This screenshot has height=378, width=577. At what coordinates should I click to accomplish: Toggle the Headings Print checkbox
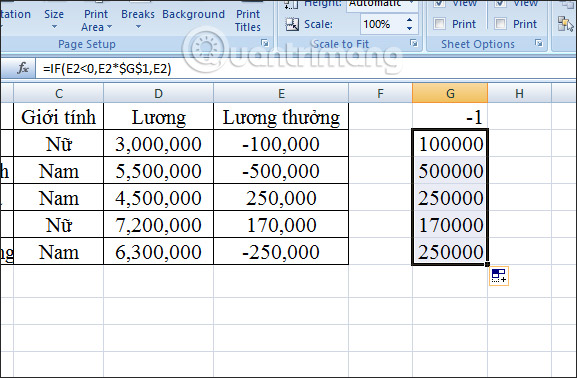pyautogui.click(x=500, y=24)
